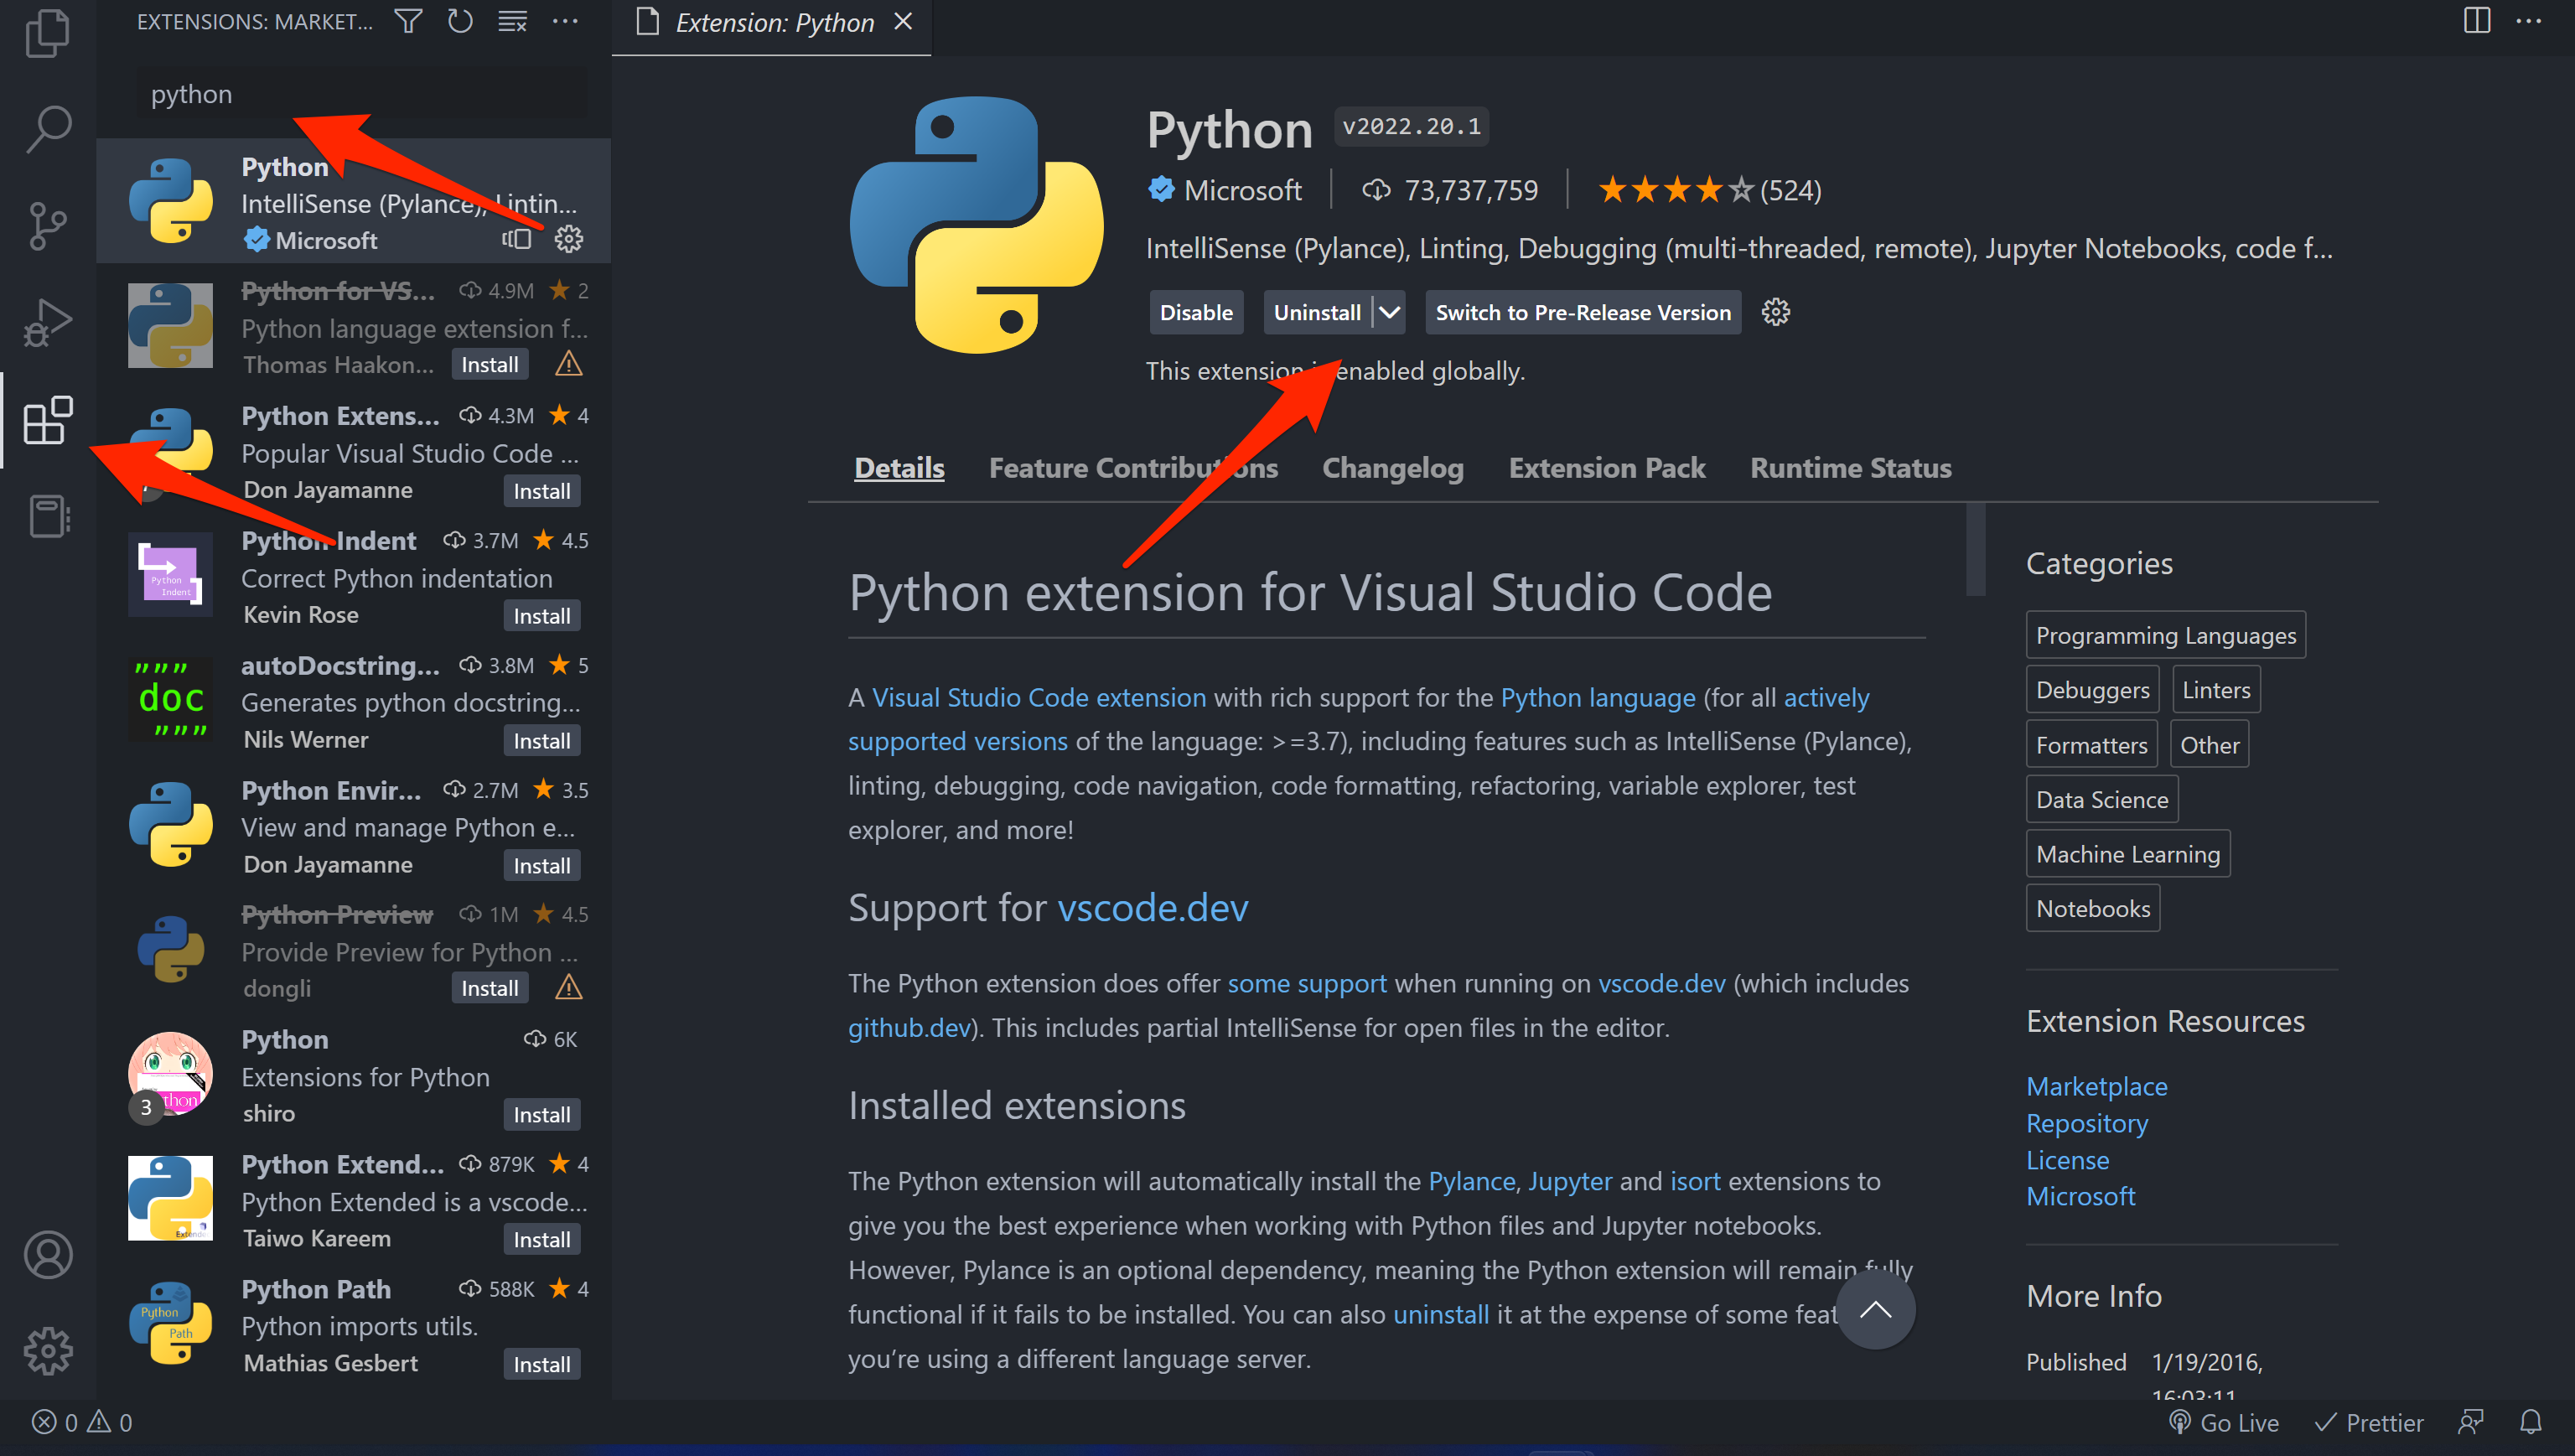Open Manage gear in activity bar

click(x=47, y=1351)
